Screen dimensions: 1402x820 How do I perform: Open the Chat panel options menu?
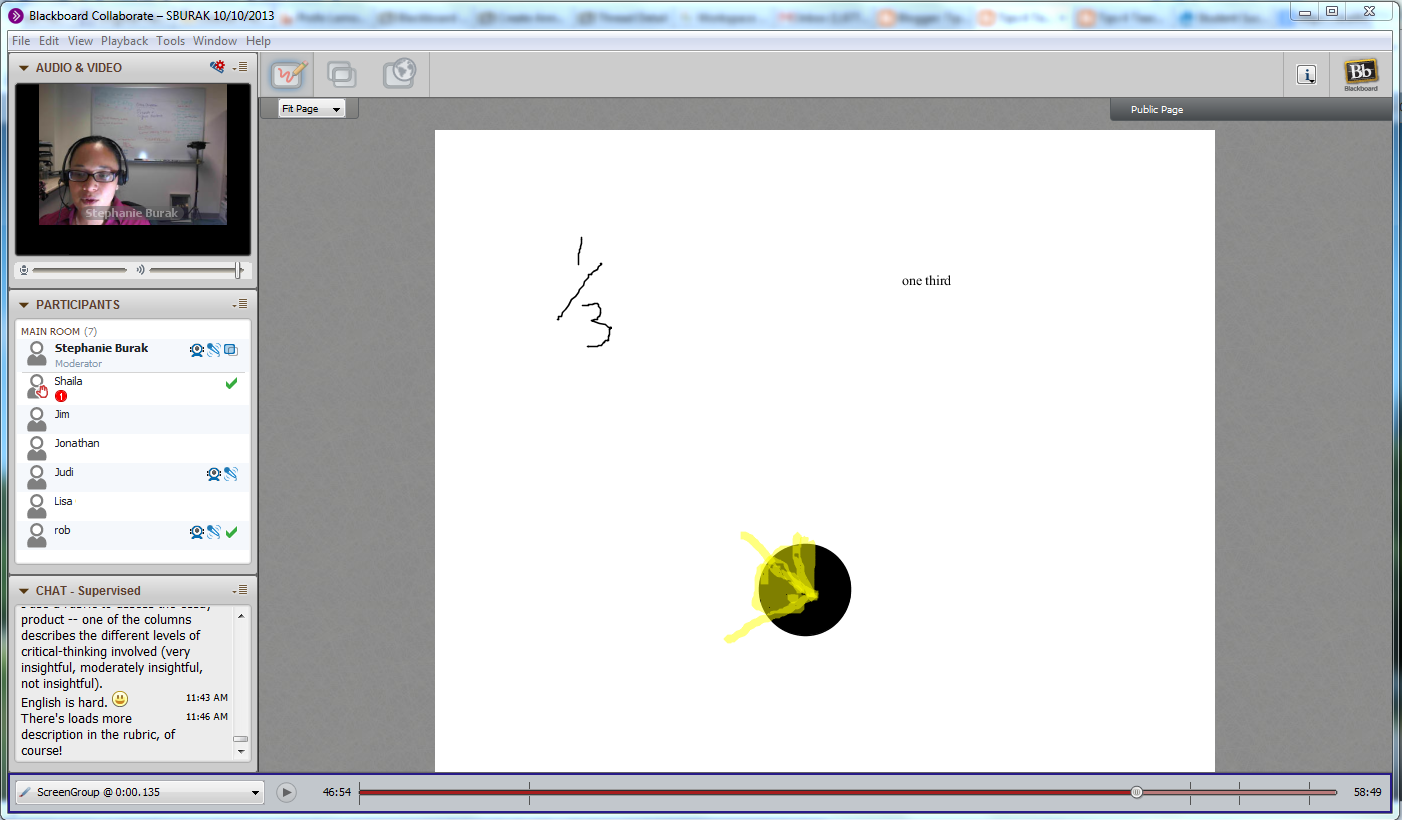[x=240, y=590]
